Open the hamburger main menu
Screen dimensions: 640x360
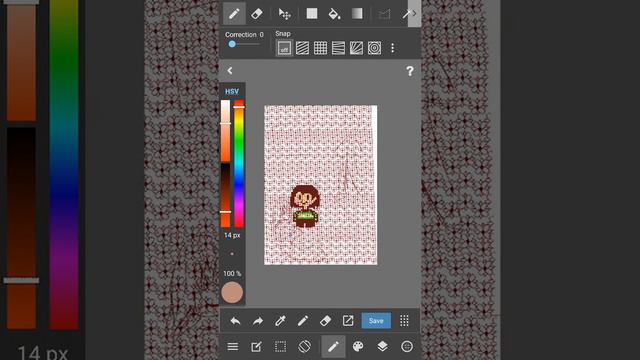[x=233, y=347]
